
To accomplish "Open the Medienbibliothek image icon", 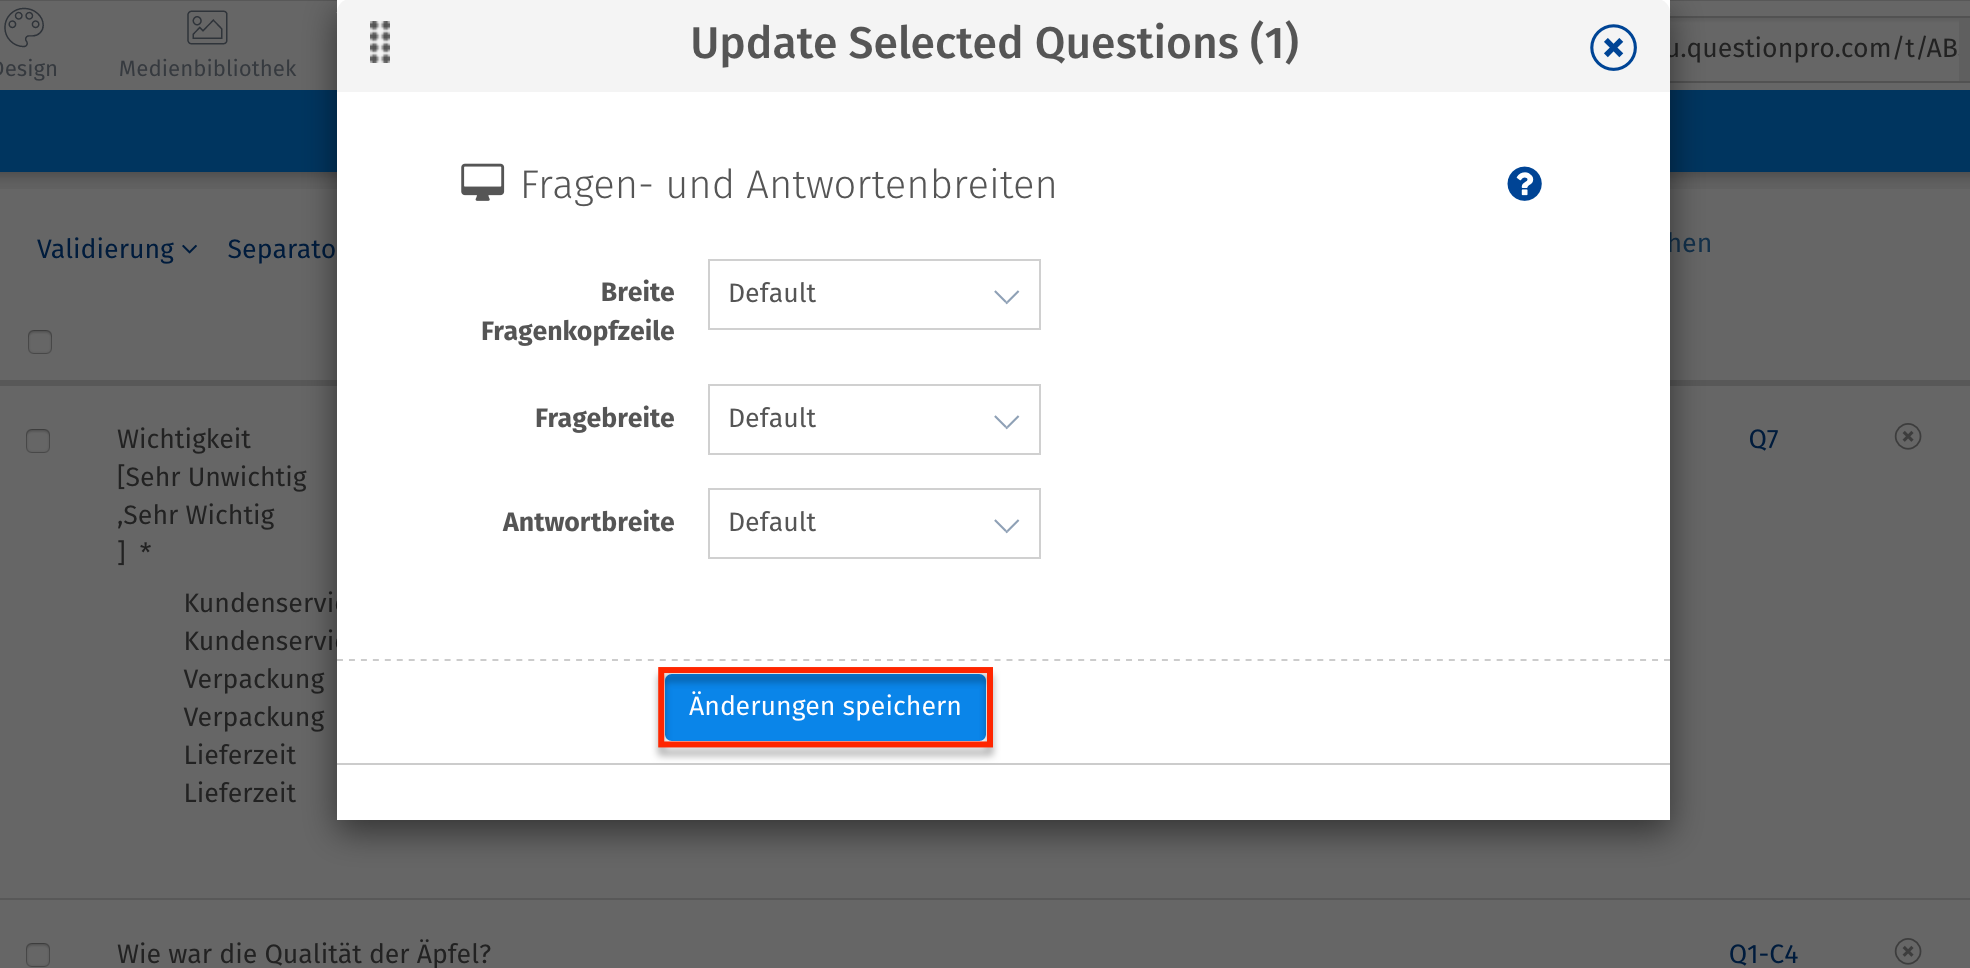I will point(207,28).
